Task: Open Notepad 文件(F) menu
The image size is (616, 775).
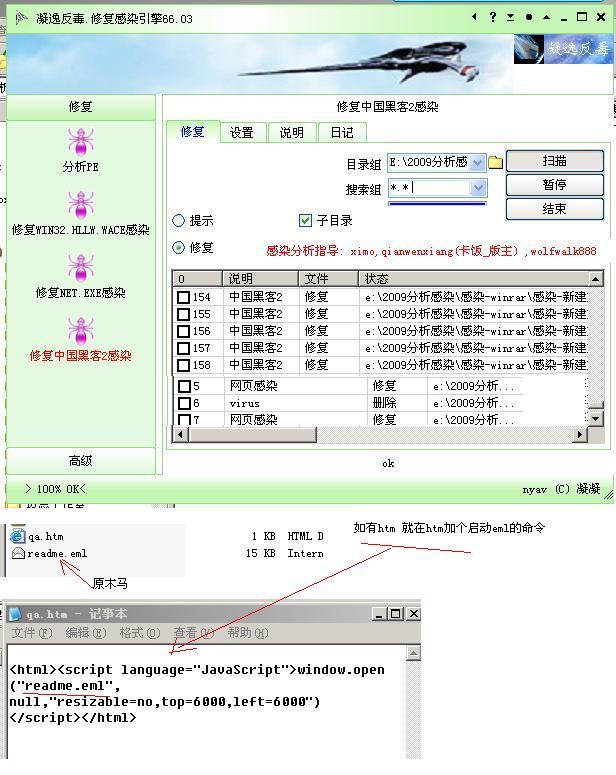Action: pos(32,633)
